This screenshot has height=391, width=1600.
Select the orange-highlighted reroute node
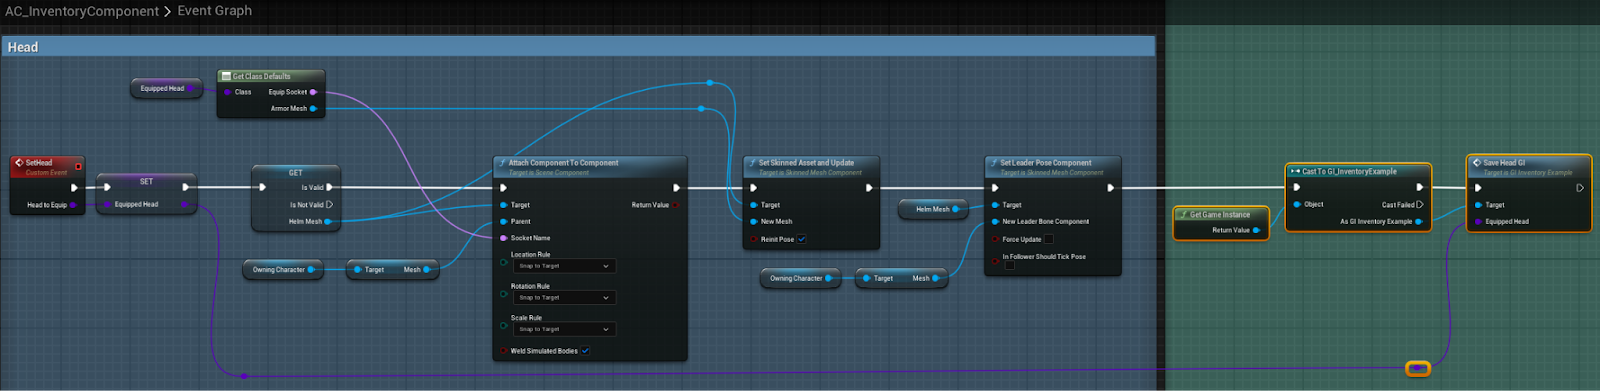click(x=1418, y=369)
